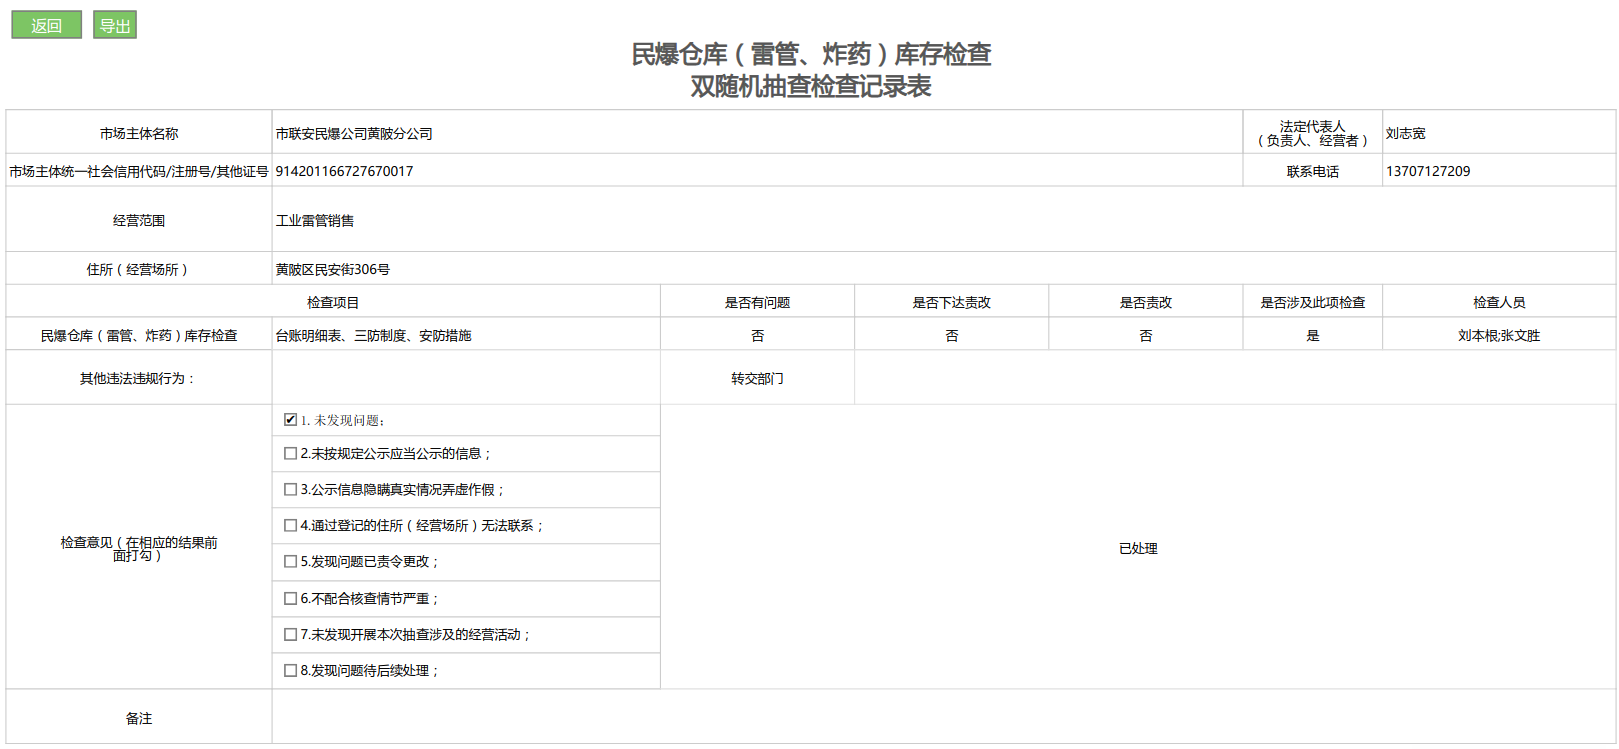This screenshot has height=749, width=1619.
Task: Click the 住所（经营场所） label
Action: pyautogui.click(x=139, y=269)
